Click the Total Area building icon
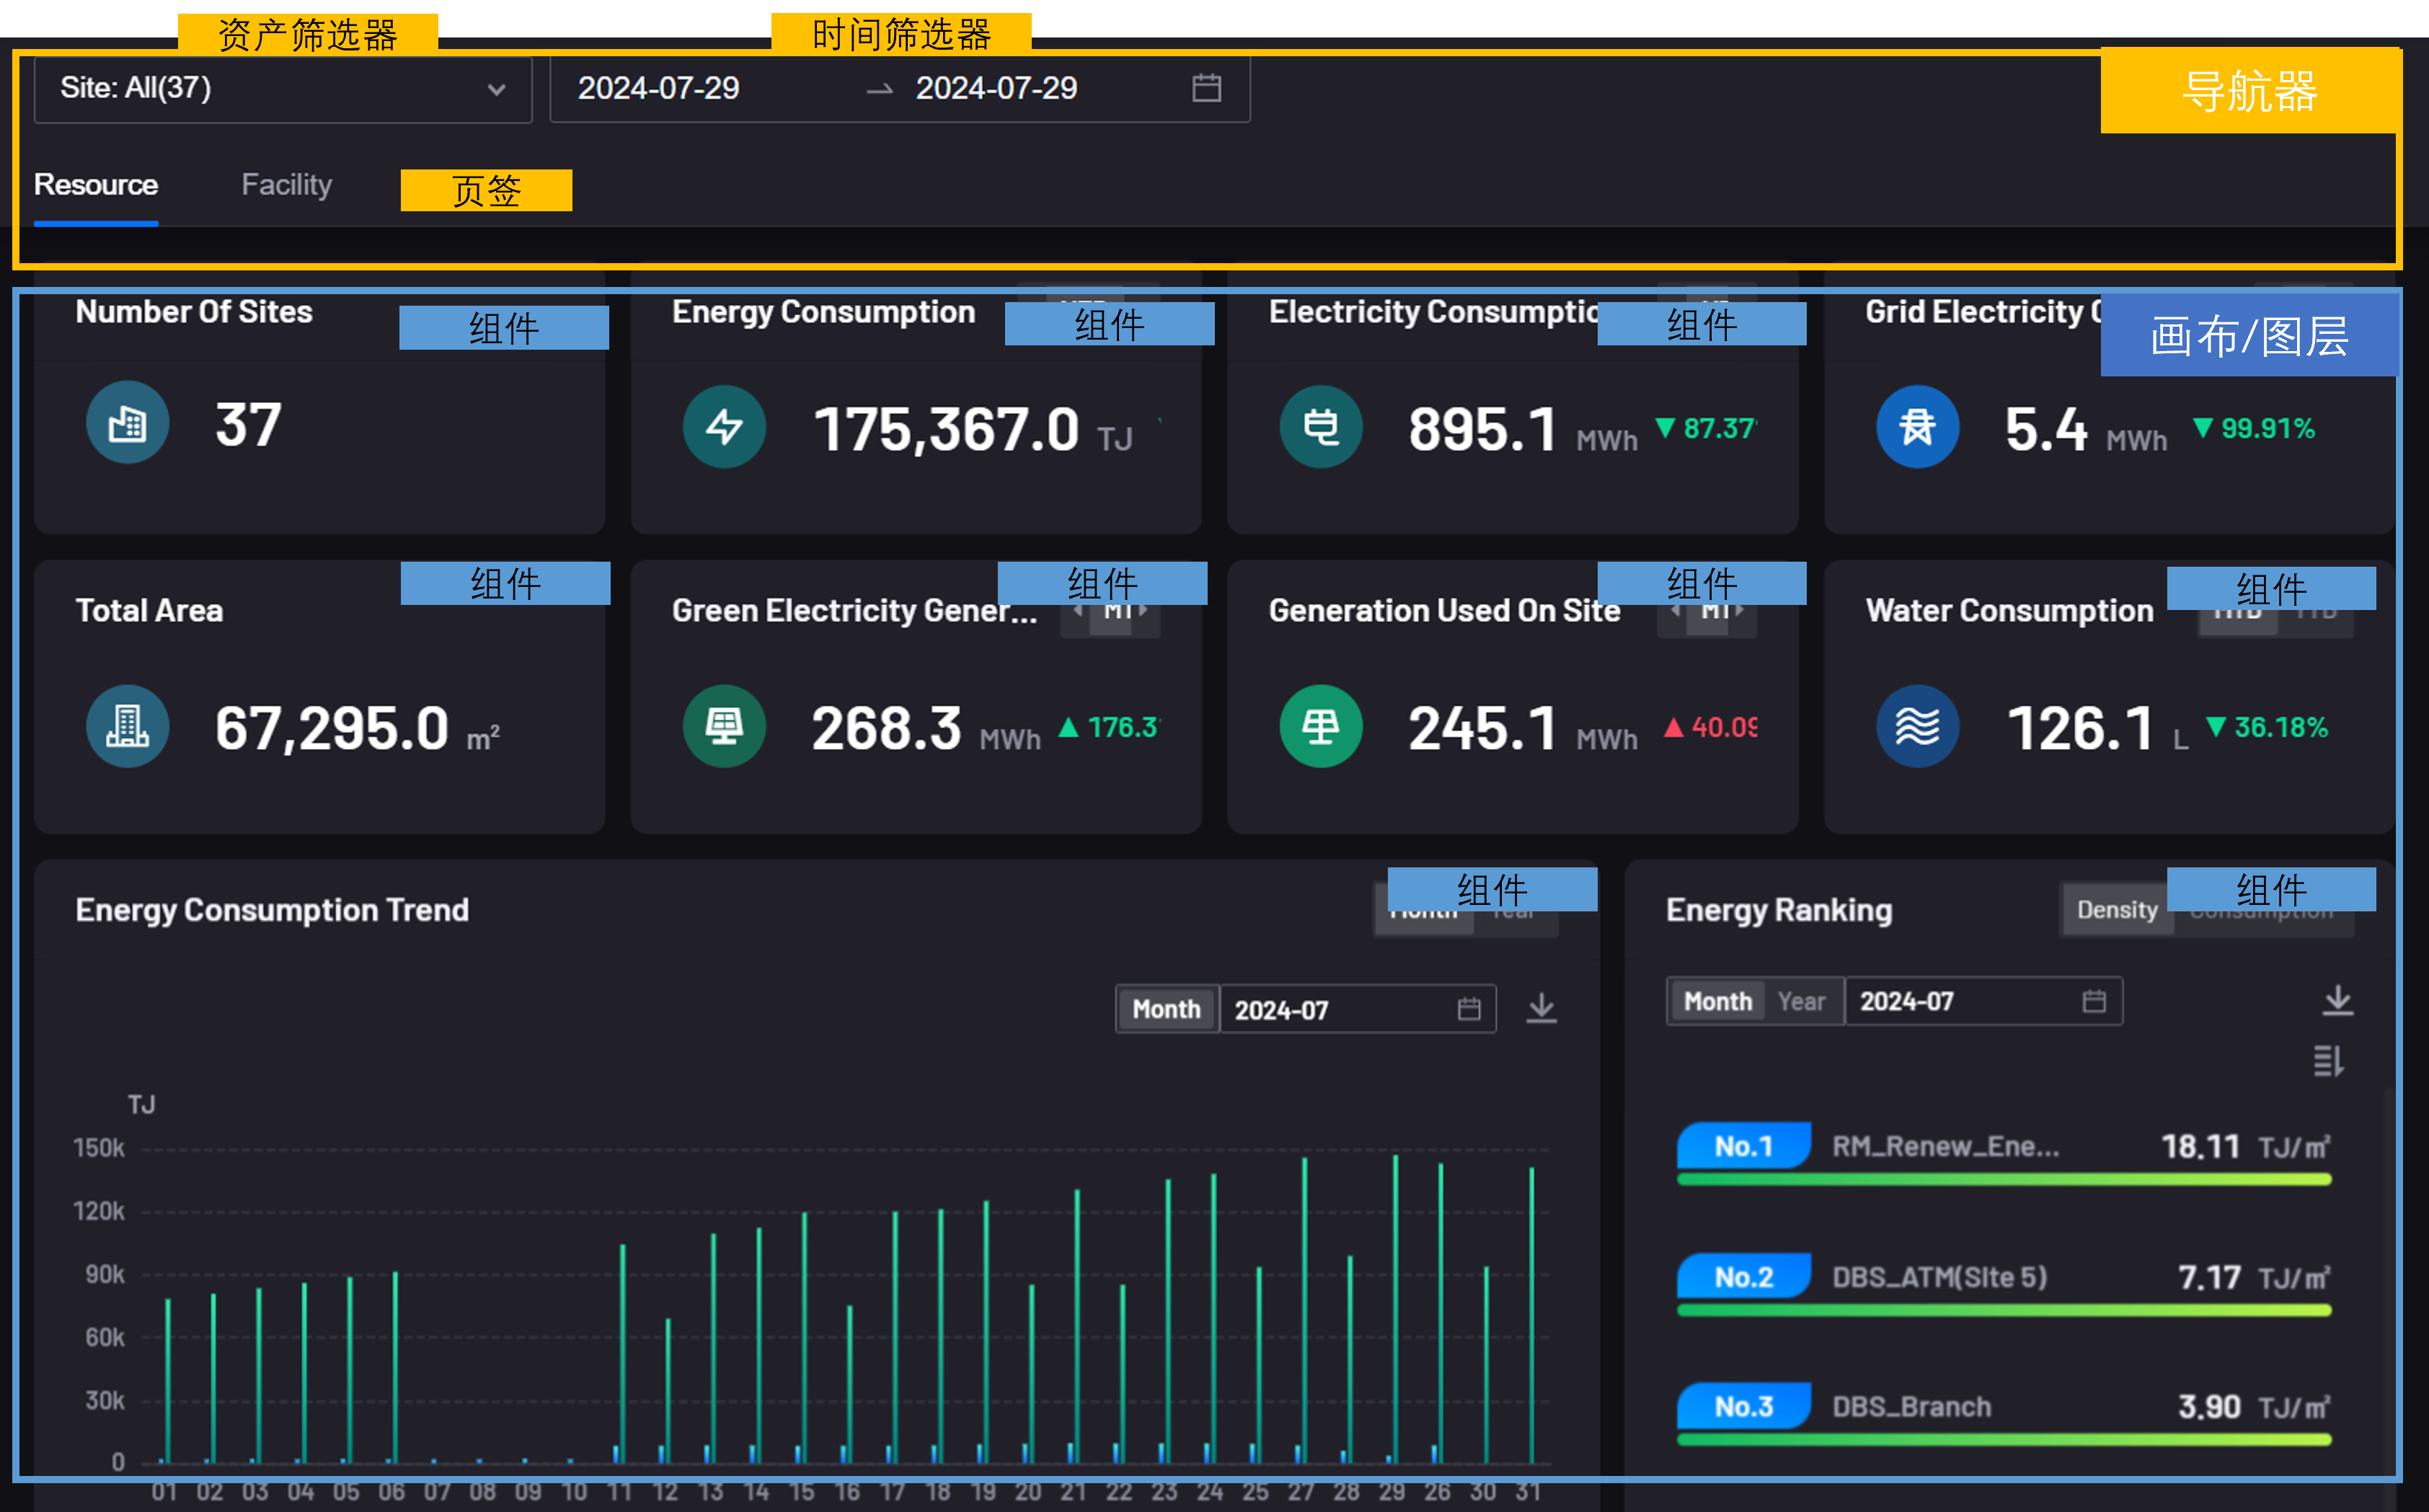This screenshot has width=2429, height=1512. pyautogui.click(x=127, y=727)
